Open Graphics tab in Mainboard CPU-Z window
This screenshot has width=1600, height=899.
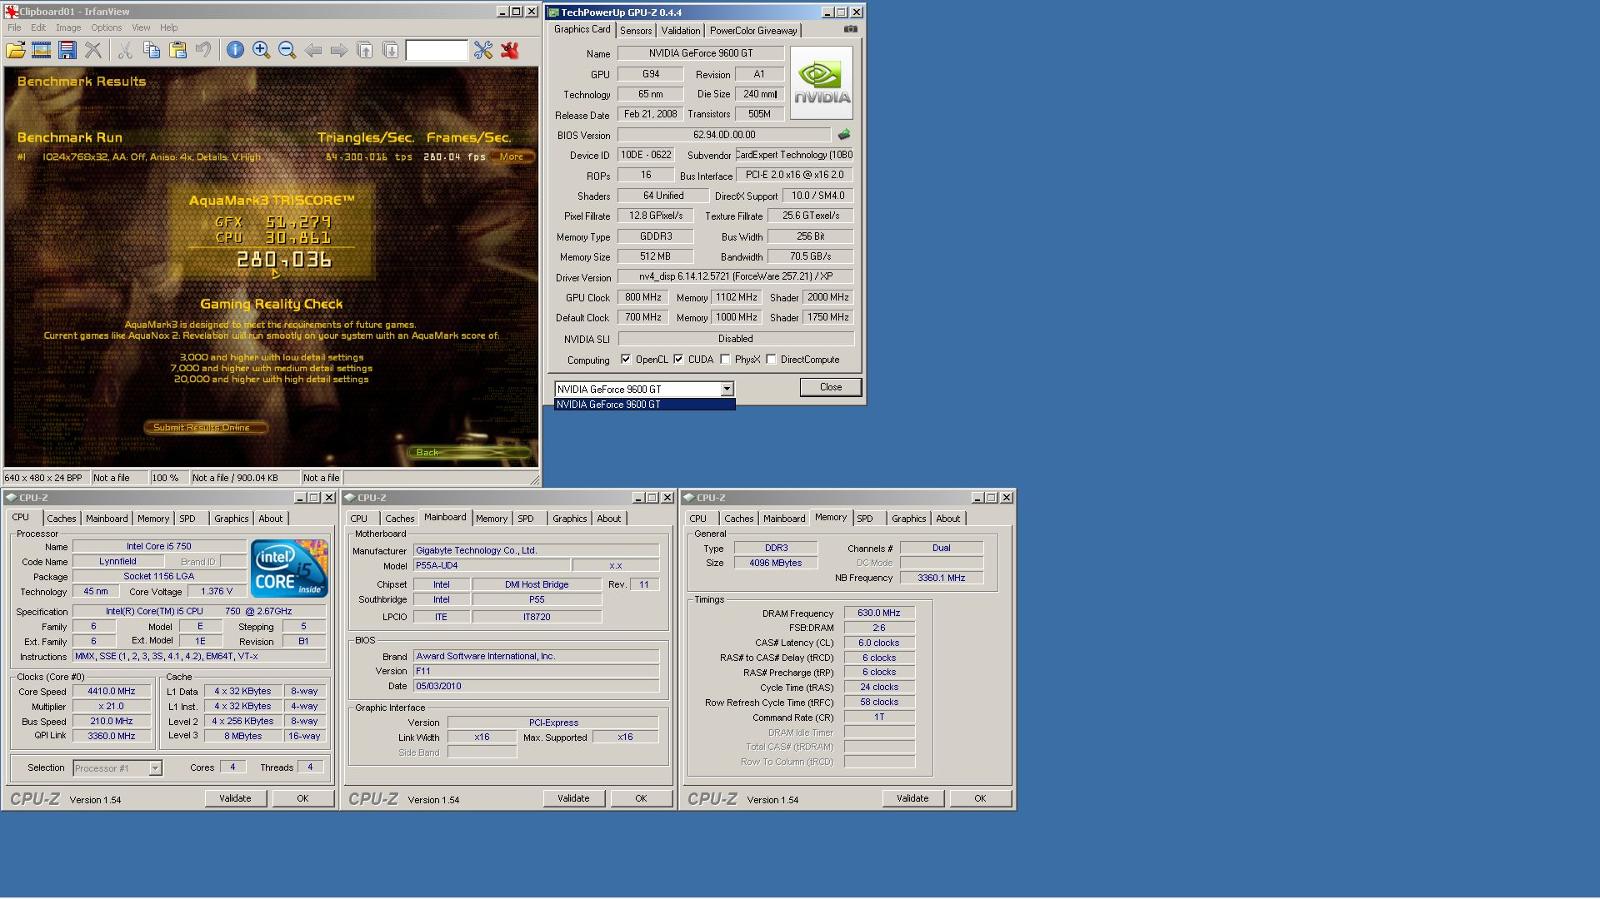click(569, 519)
